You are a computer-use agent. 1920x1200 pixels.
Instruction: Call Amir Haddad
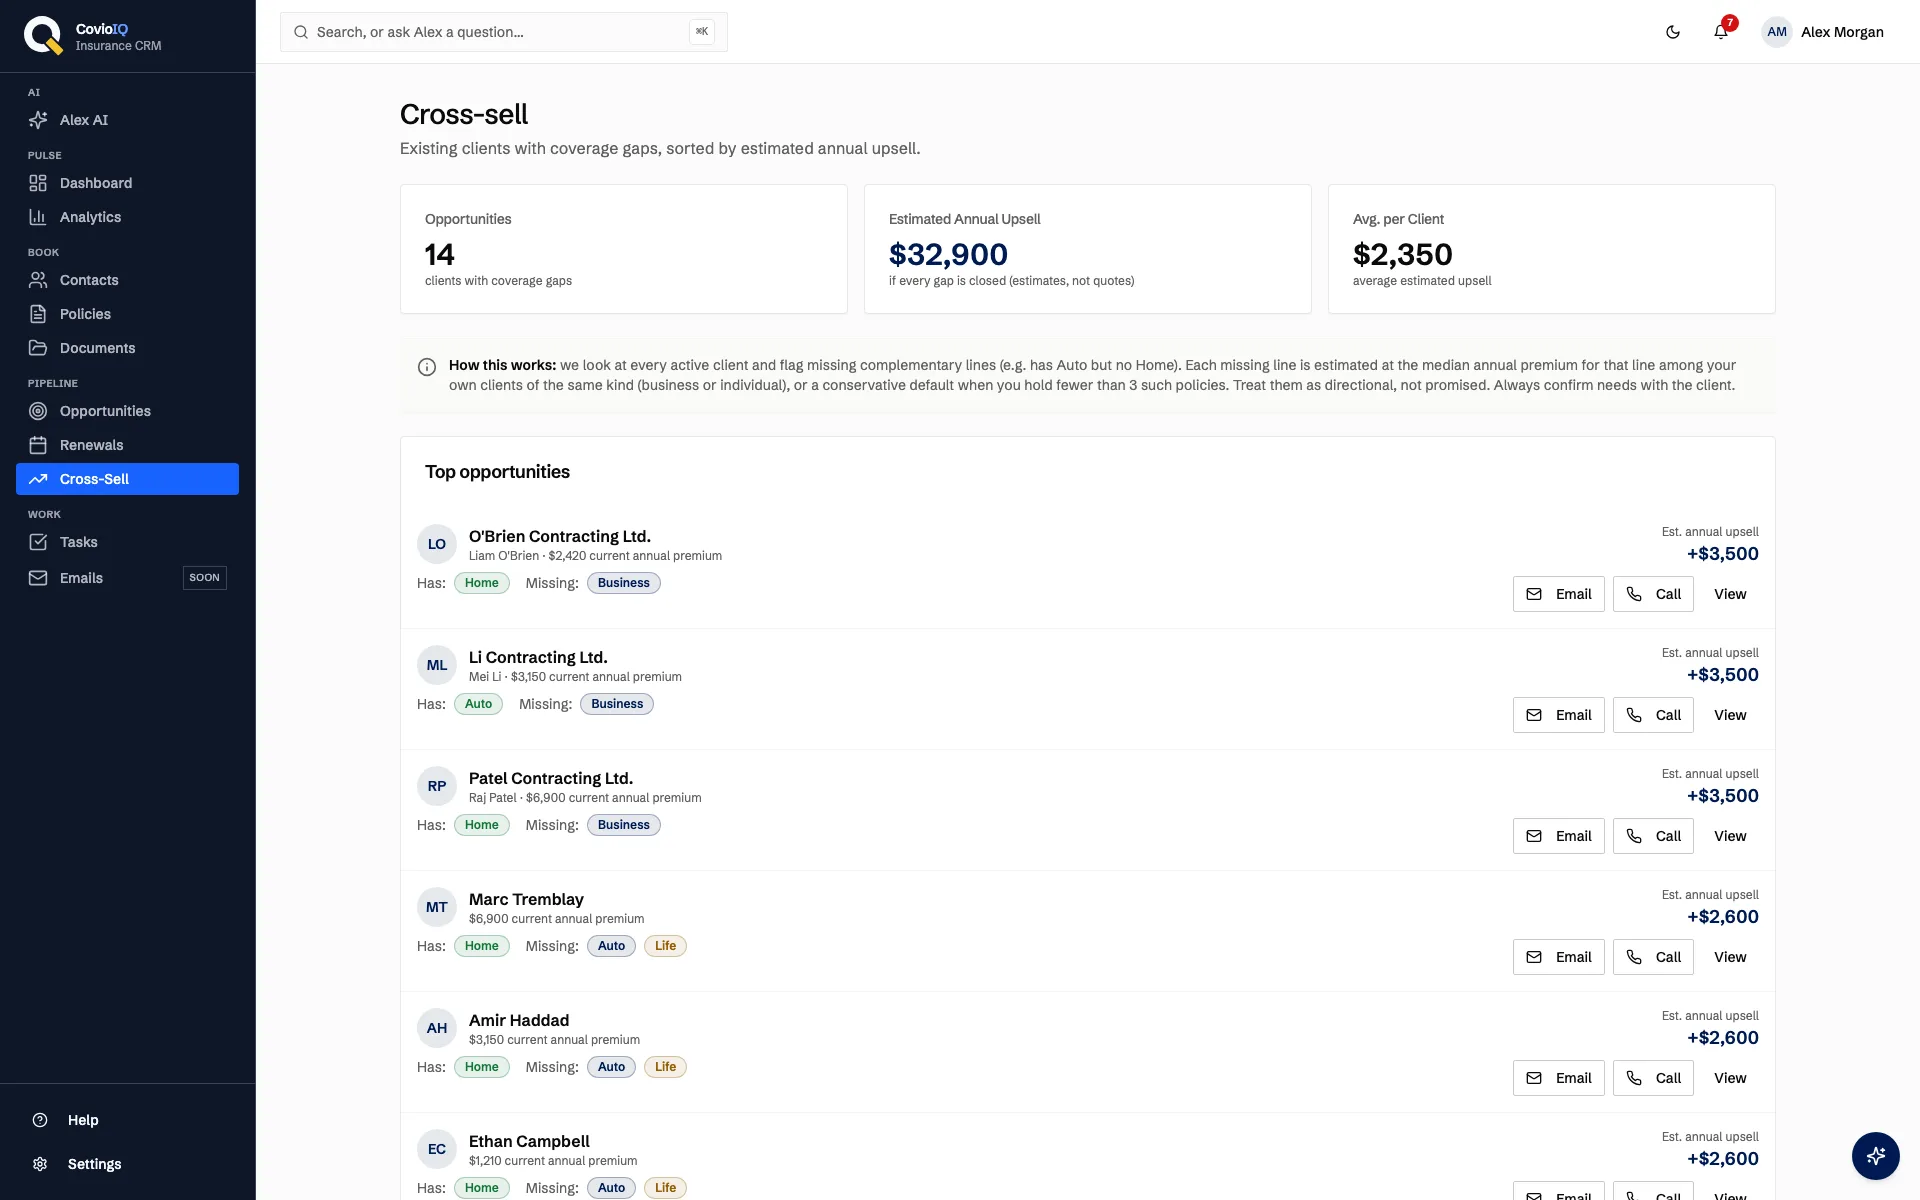[1653, 1078]
